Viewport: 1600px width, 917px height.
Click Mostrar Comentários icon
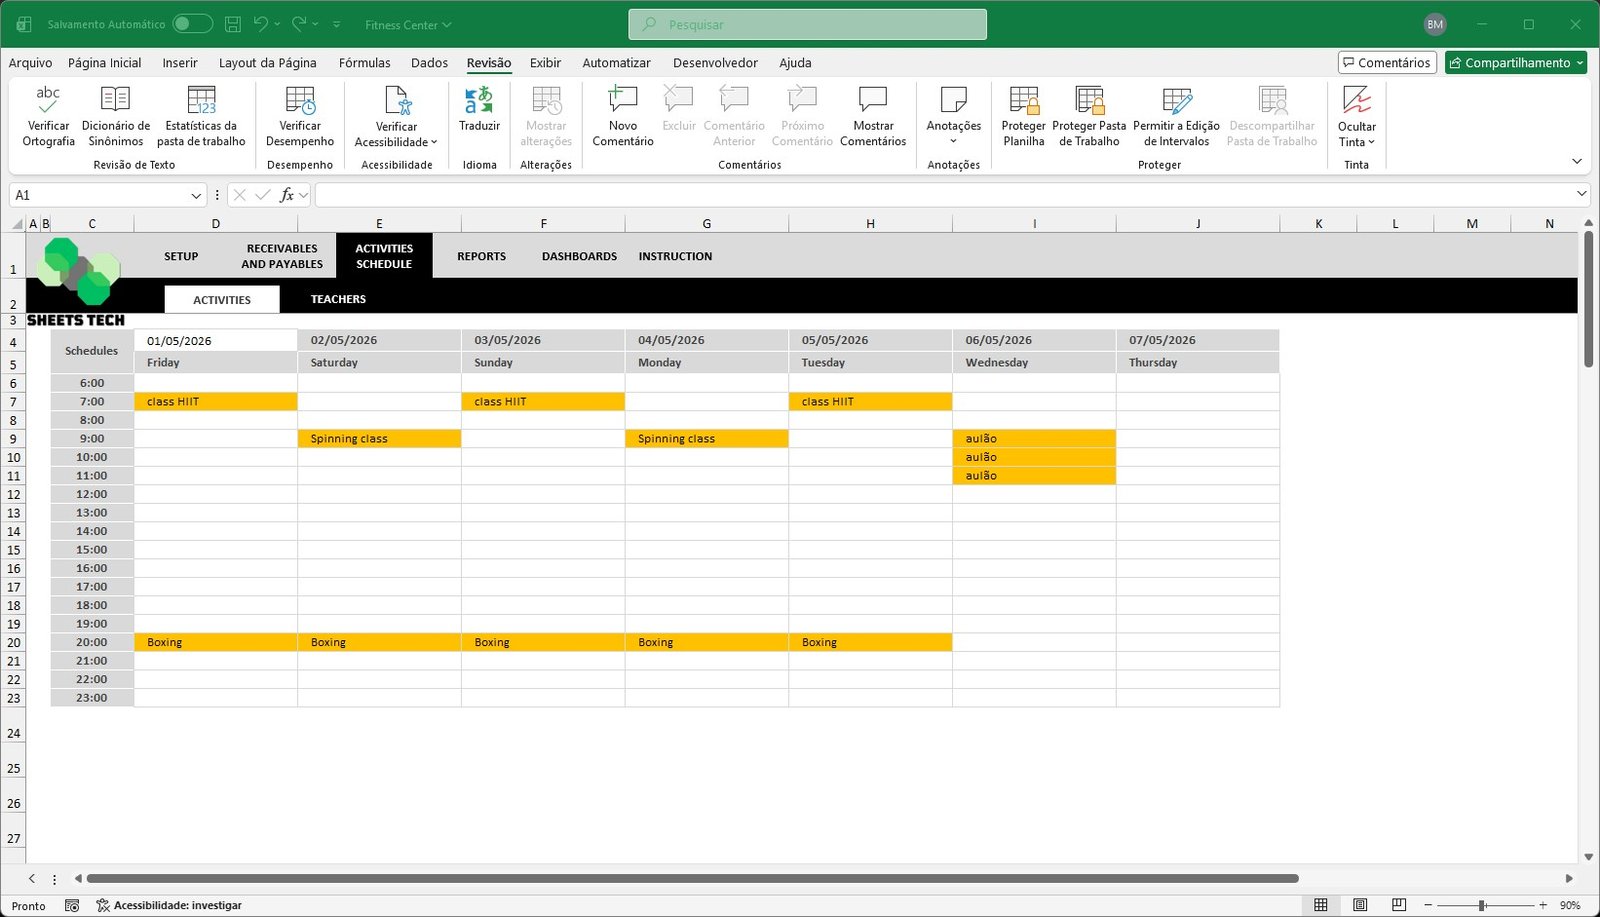tap(873, 101)
